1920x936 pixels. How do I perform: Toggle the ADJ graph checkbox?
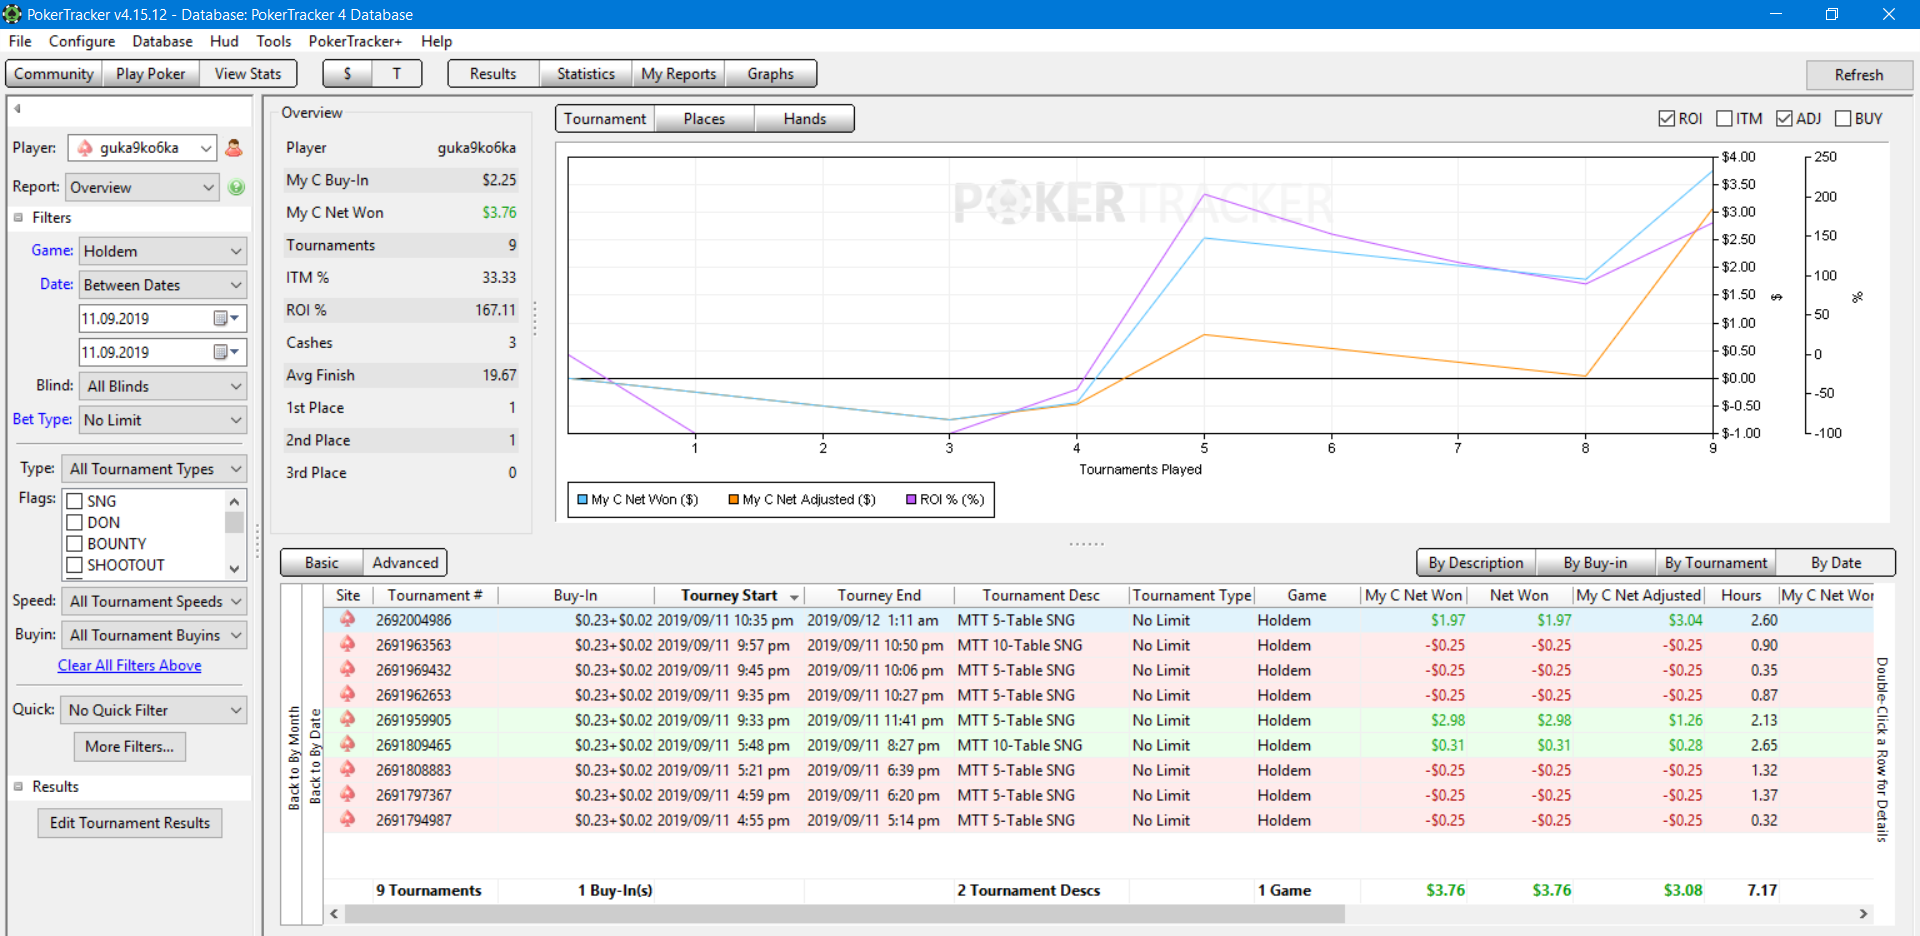pos(1784,118)
